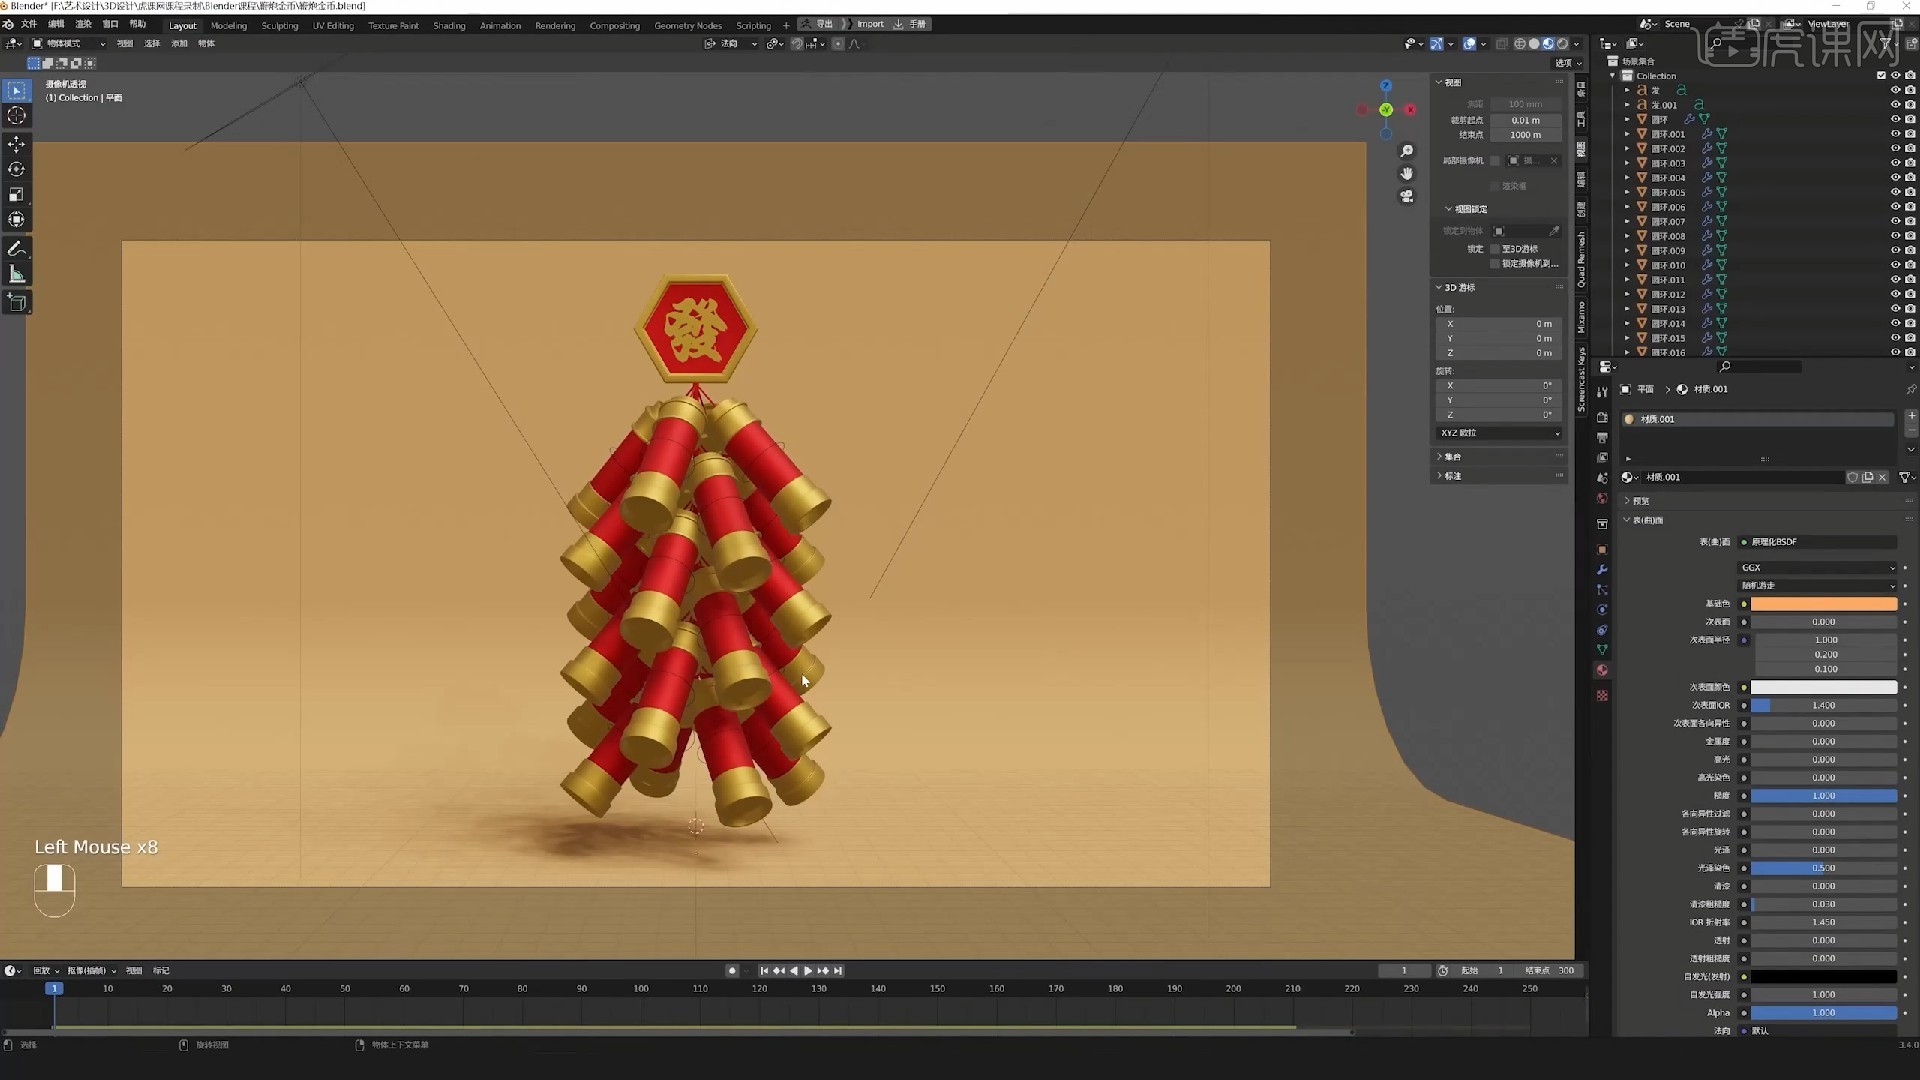Select the Measure tool
The height and width of the screenshot is (1080, 1920).
coord(17,274)
